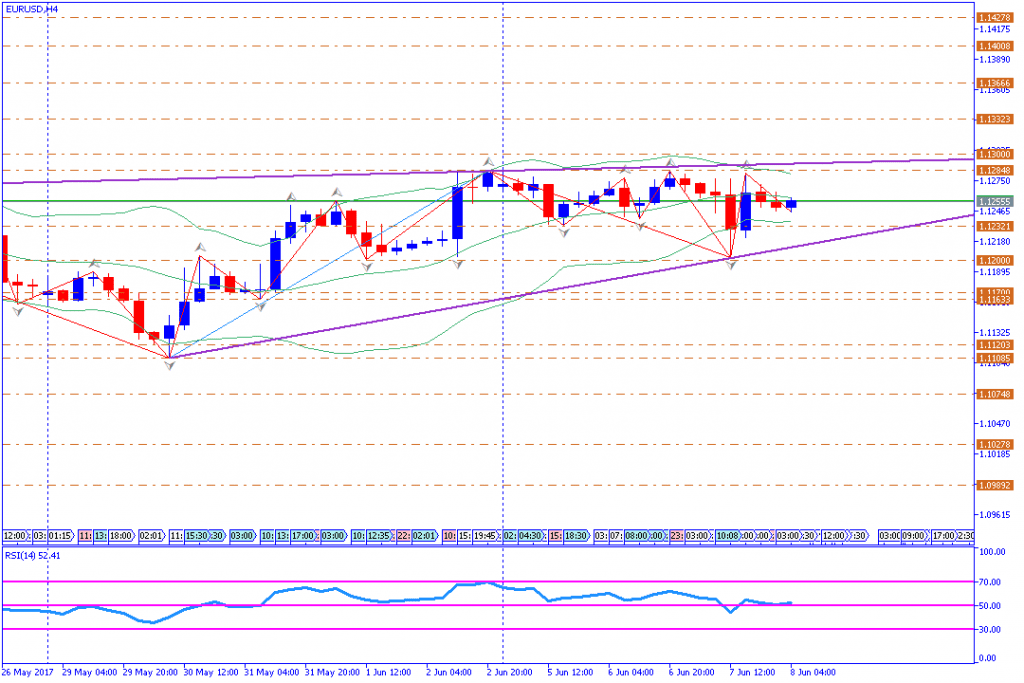Click the EURUSD,H4 chart title
The width and height of the screenshot is (1024, 683).
[31, 8]
